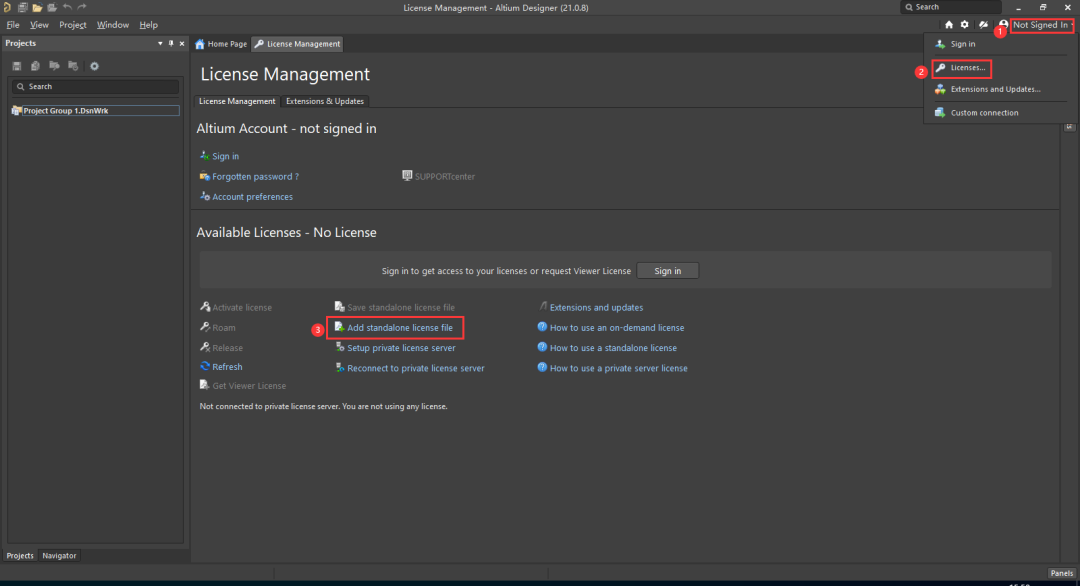Switch to Navigator tab at panel bottom
The height and width of the screenshot is (586, 1080).
[x=59, y=556]
